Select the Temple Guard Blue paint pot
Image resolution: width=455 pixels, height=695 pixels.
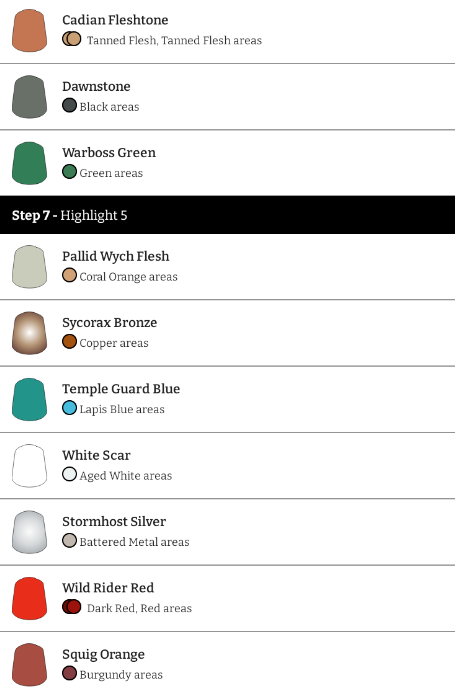(x=29, y=399)
